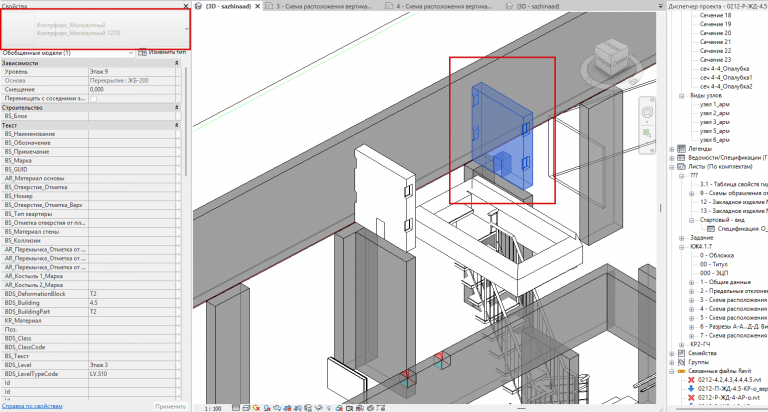Click the BDS_Building value 4.5

[131, 303]
